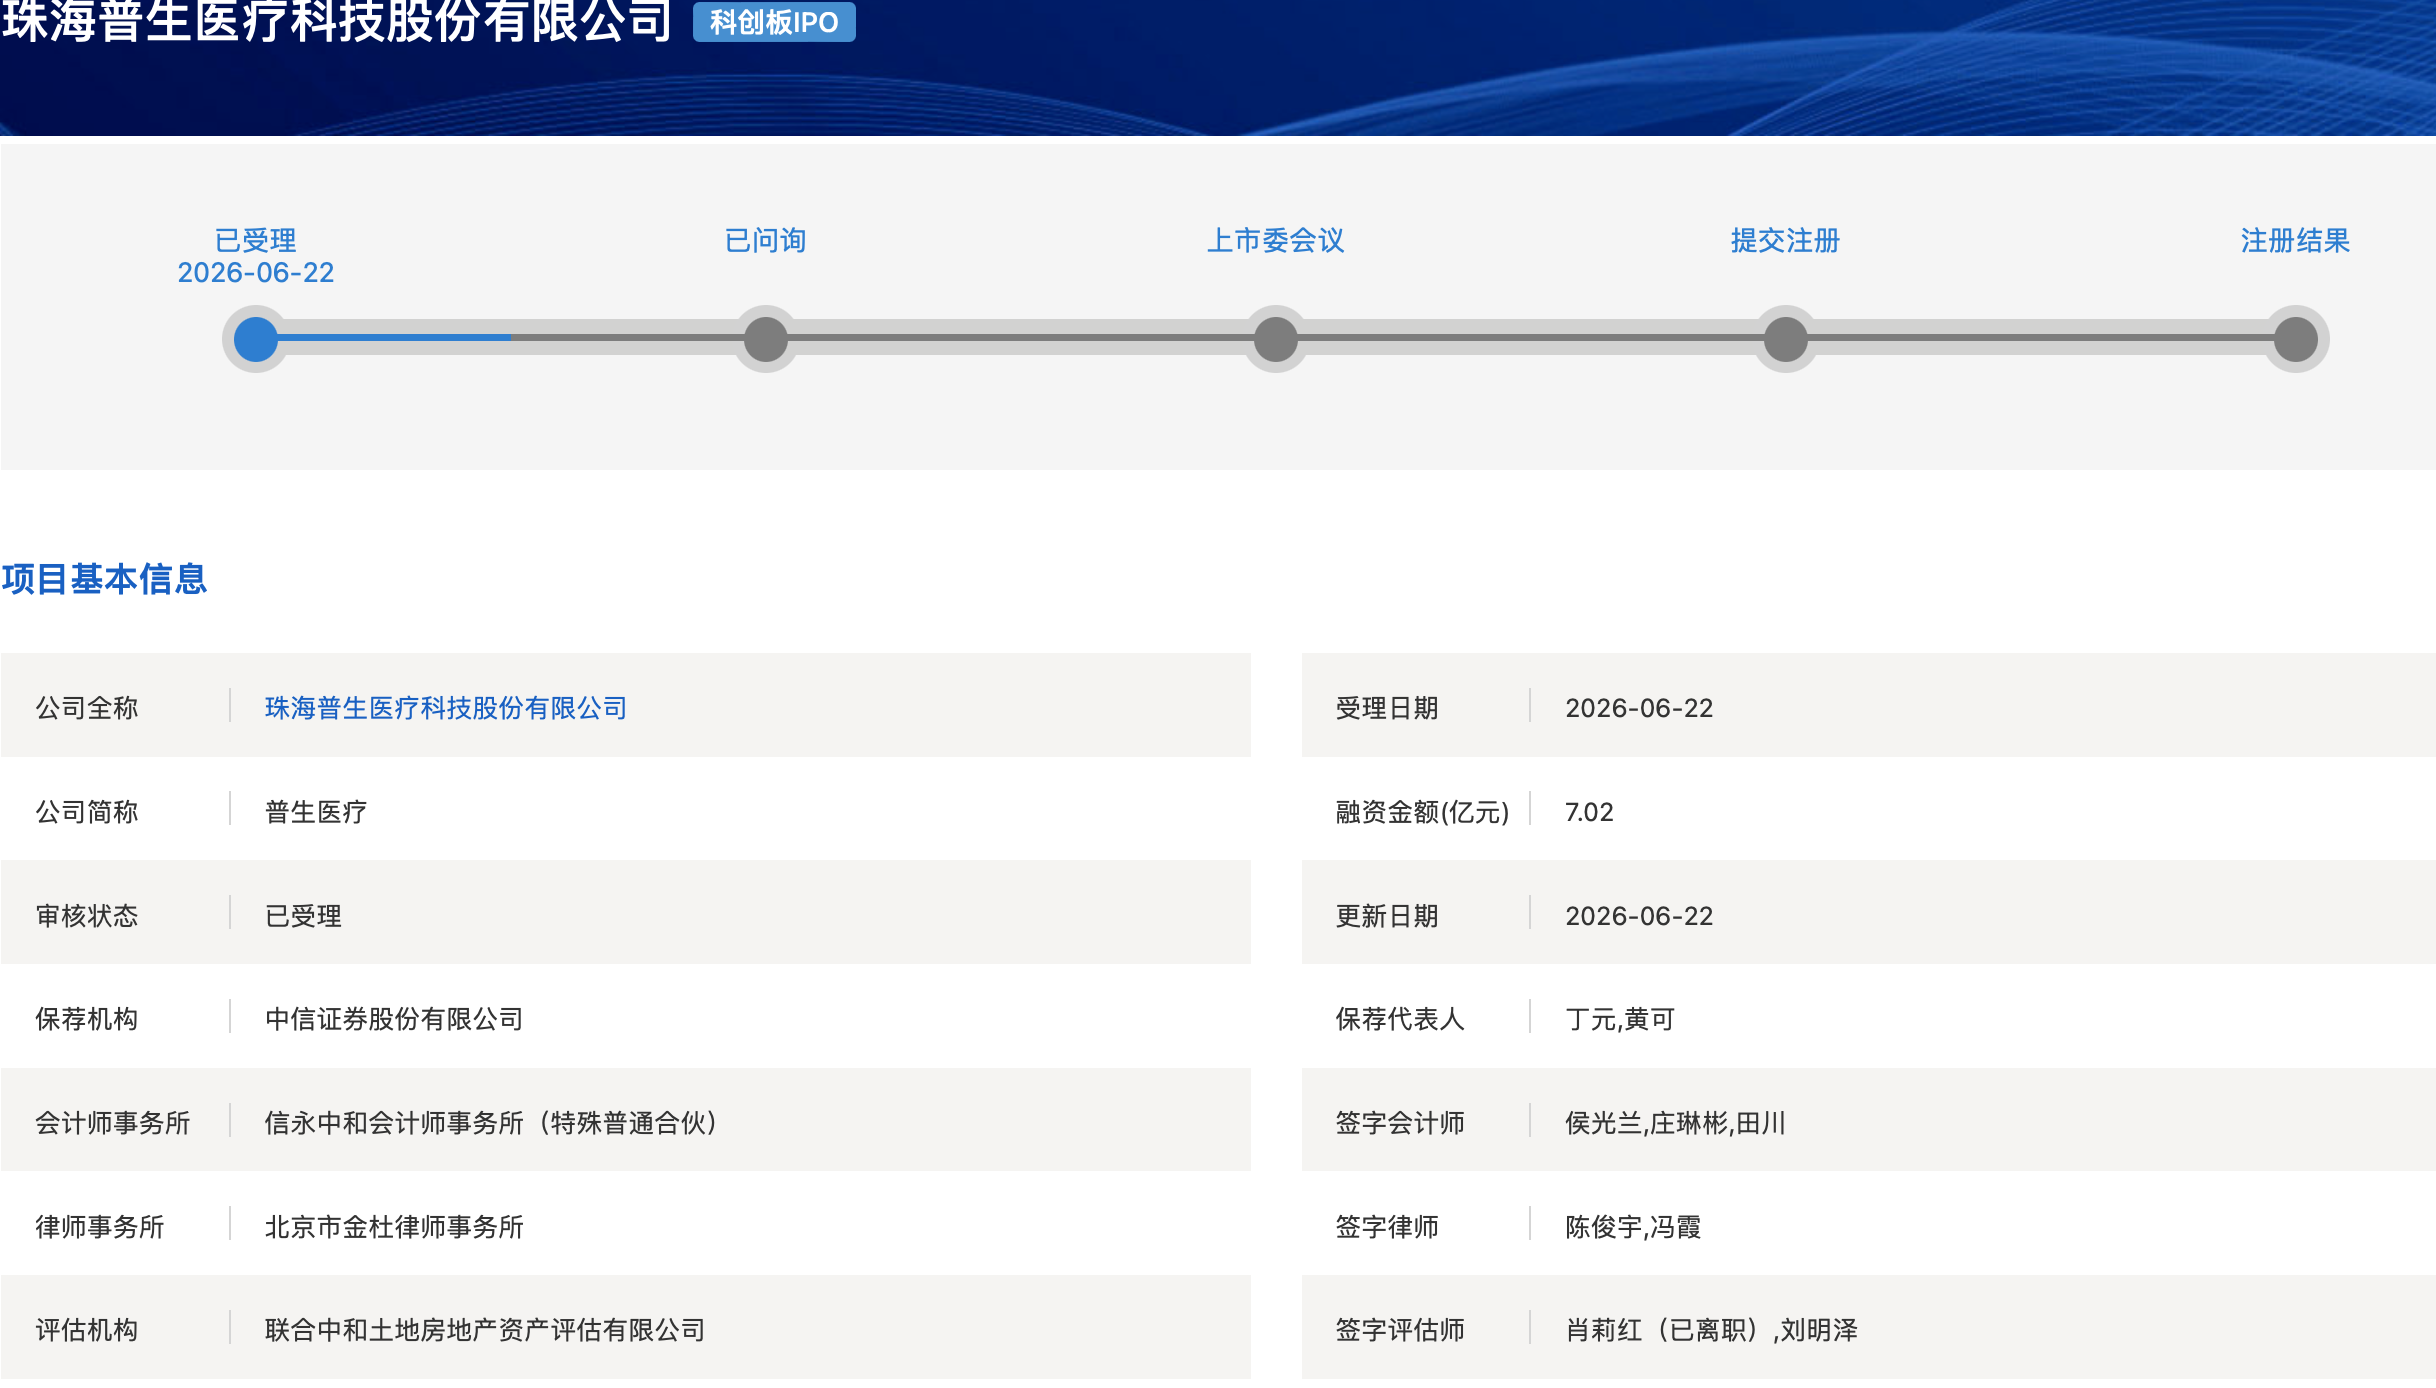Click the 已受理 2026-06-22 stage label

click(x=256, y=256)
